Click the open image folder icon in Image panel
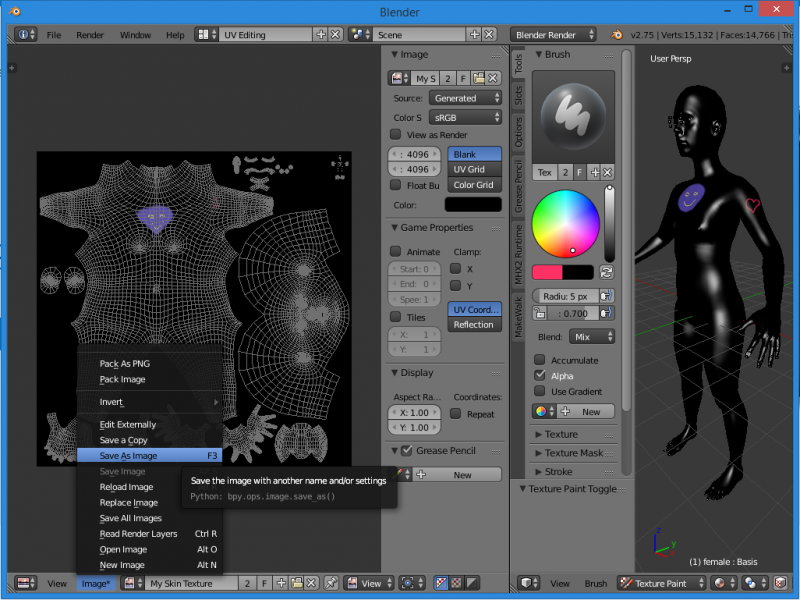 (479, 78)
